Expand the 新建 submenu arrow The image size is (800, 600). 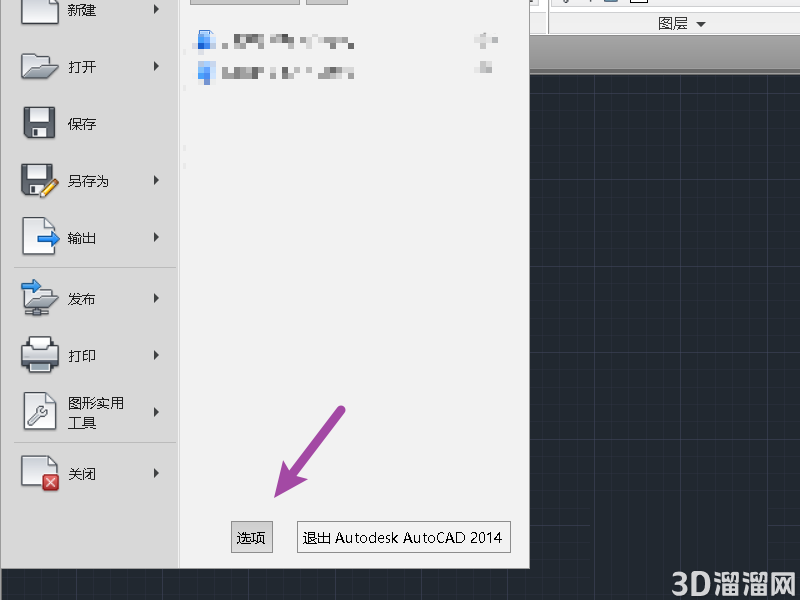click(x=157, y=9)
